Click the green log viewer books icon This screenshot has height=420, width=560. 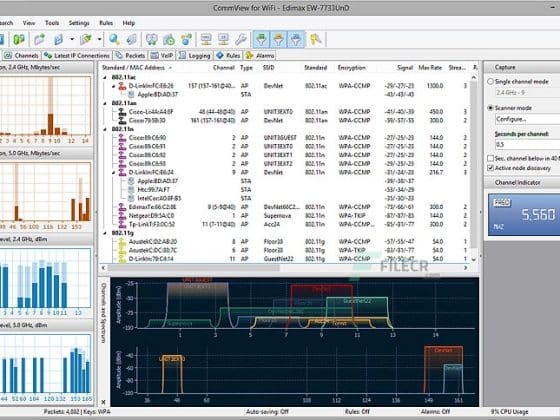(x=19, y=39)
